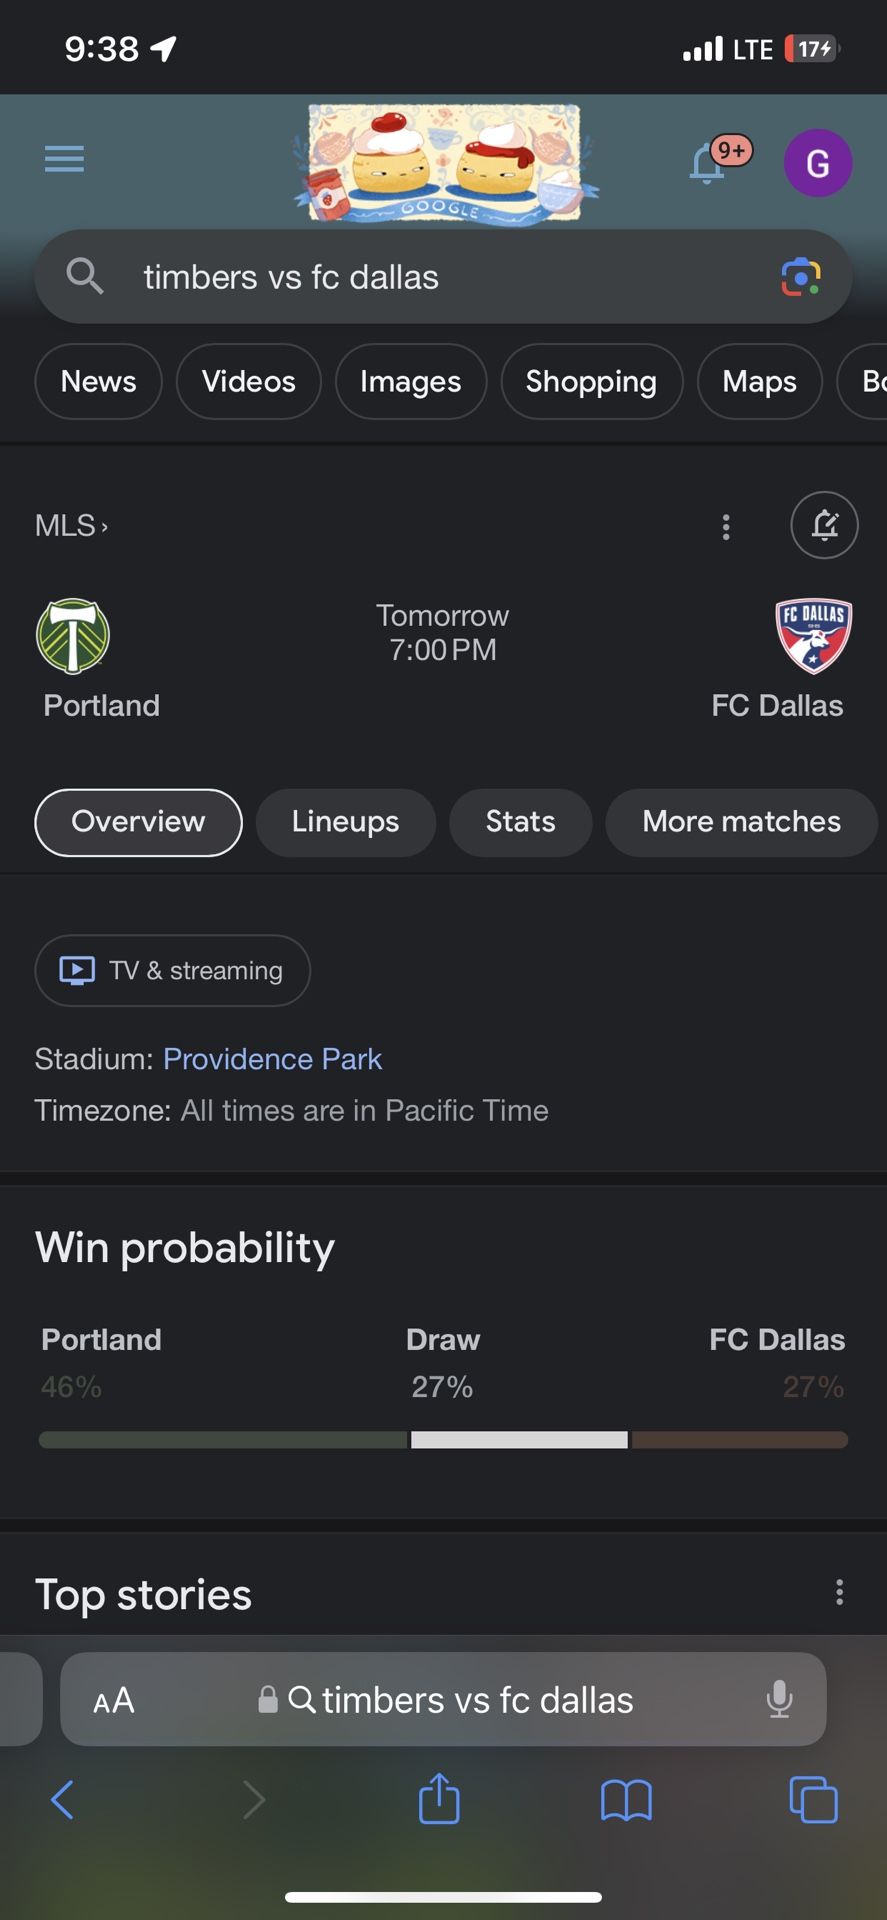Click the win probability draw bar
Image resolution: width=887 pixels, height=1920 pixels.
point(519,1440)
